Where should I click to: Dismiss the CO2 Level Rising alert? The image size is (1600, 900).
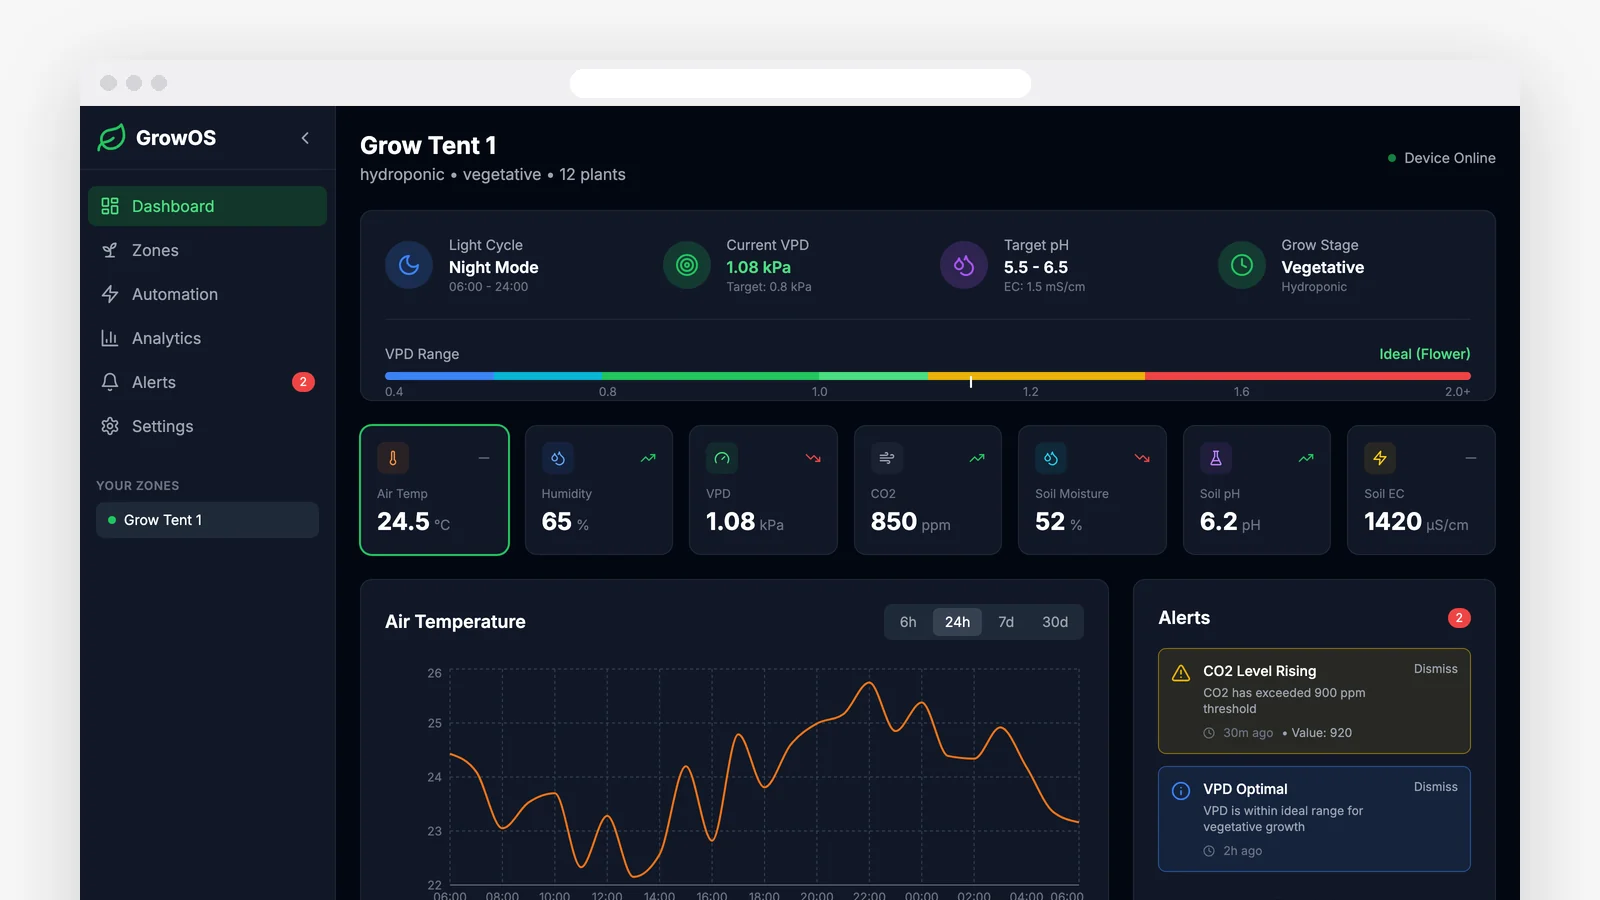1435,669
